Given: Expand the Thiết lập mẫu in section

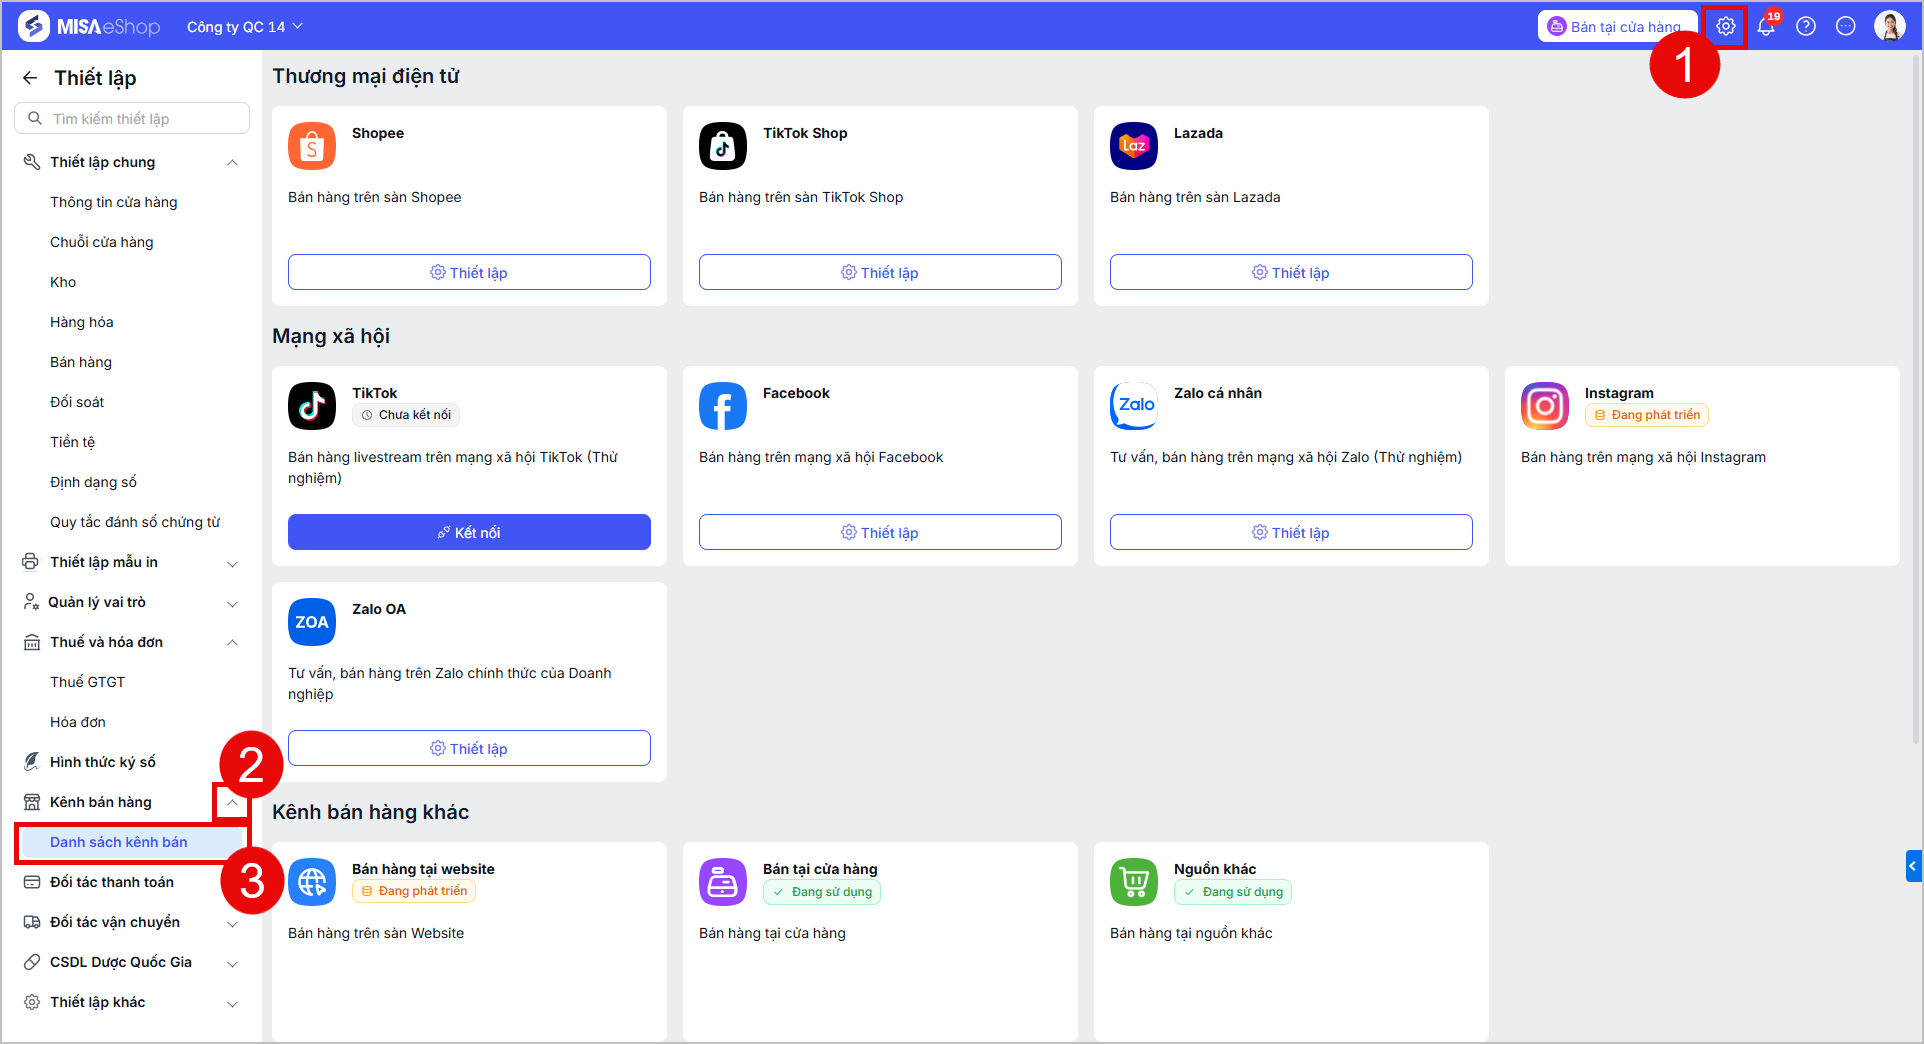Looking at the screenshot, I should pyautogui.click(x=232, y=563).
